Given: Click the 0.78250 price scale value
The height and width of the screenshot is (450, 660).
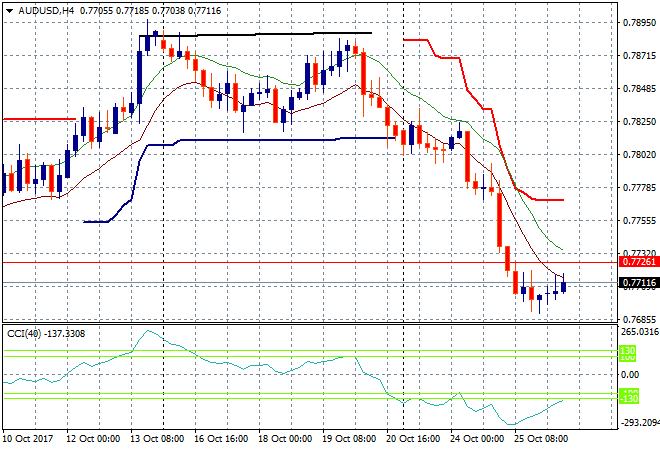Looking at the screenshot, I should click(x=639, y=122).
